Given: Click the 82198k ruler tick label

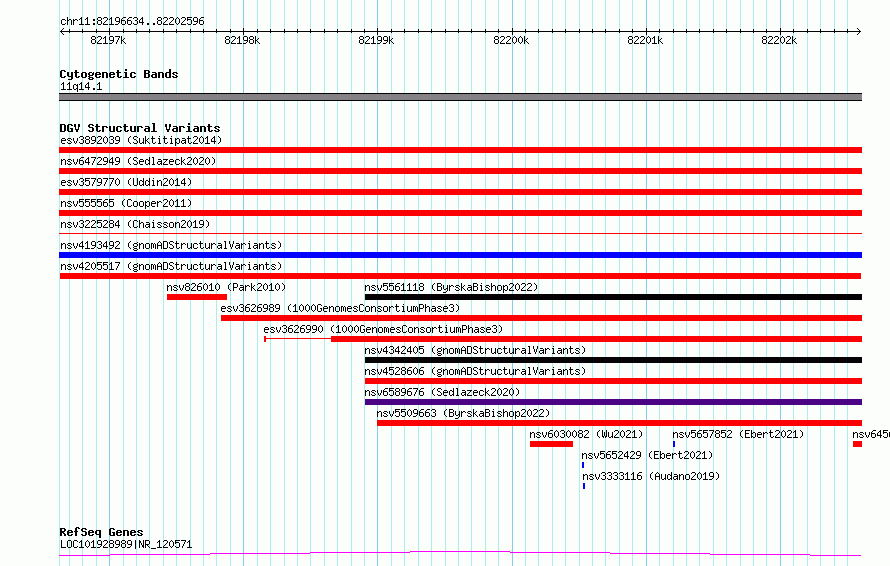Looking at the screenshot, I should point(242,40).
